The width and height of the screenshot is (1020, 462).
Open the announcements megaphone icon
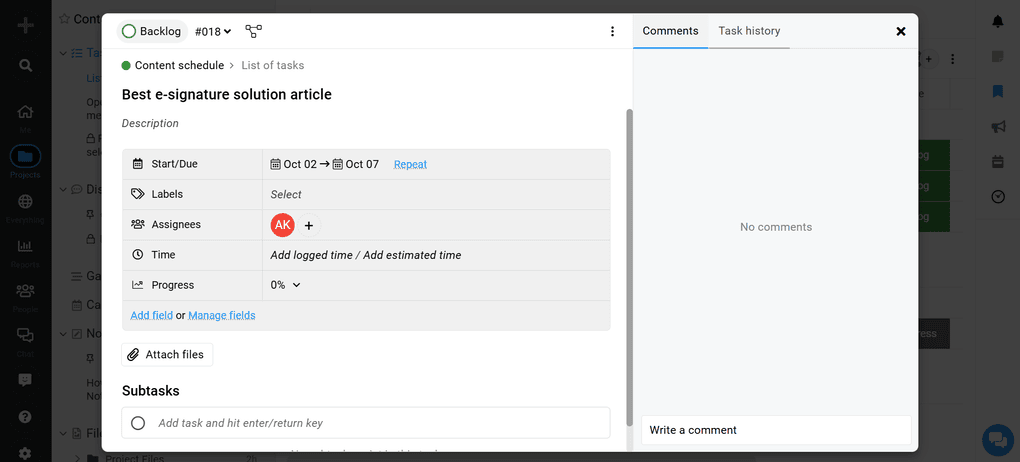click(998, 127)
